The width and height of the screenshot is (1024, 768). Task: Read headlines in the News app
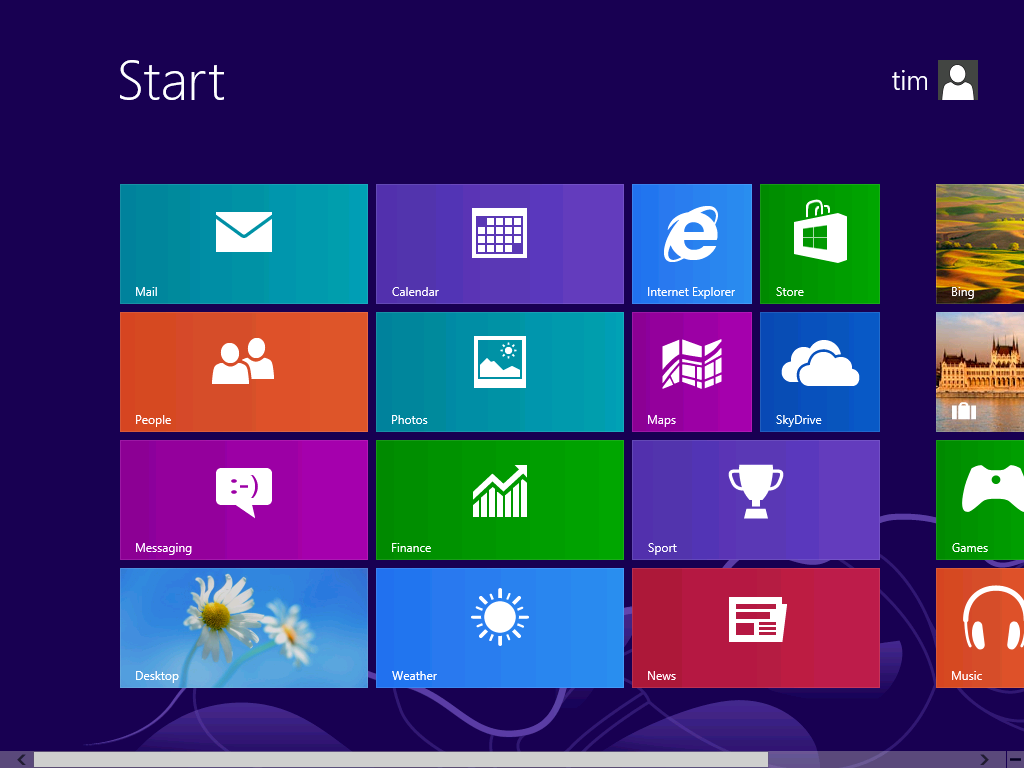(x=755, y=627)
